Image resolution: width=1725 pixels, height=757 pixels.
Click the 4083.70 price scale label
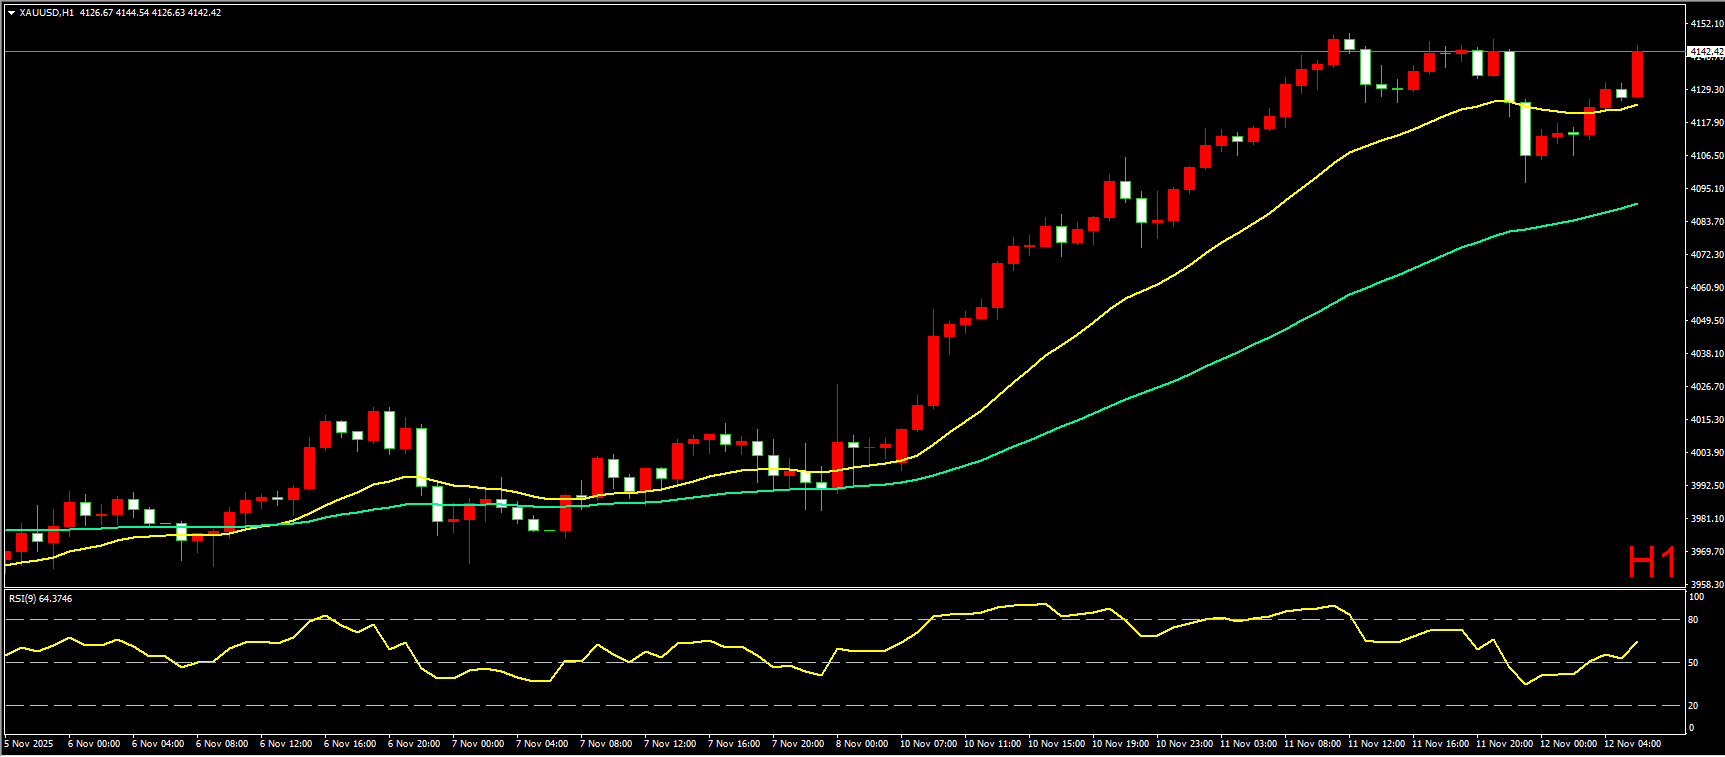pyautogui.click(x=1706, y=221)
